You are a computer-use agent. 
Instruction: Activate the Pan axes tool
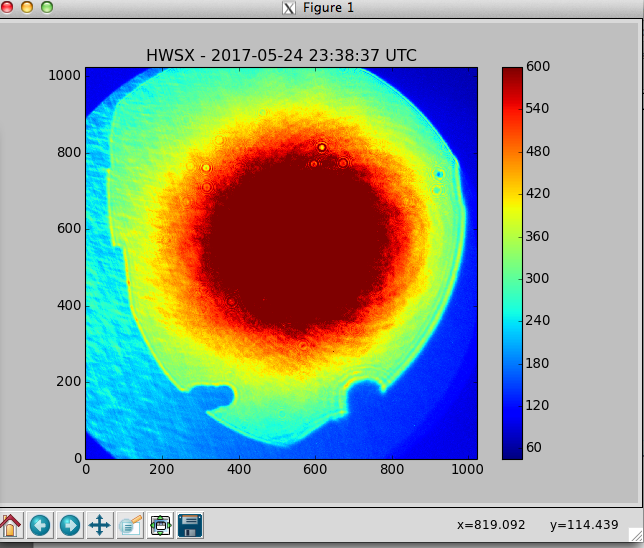[x=100, y=525]
